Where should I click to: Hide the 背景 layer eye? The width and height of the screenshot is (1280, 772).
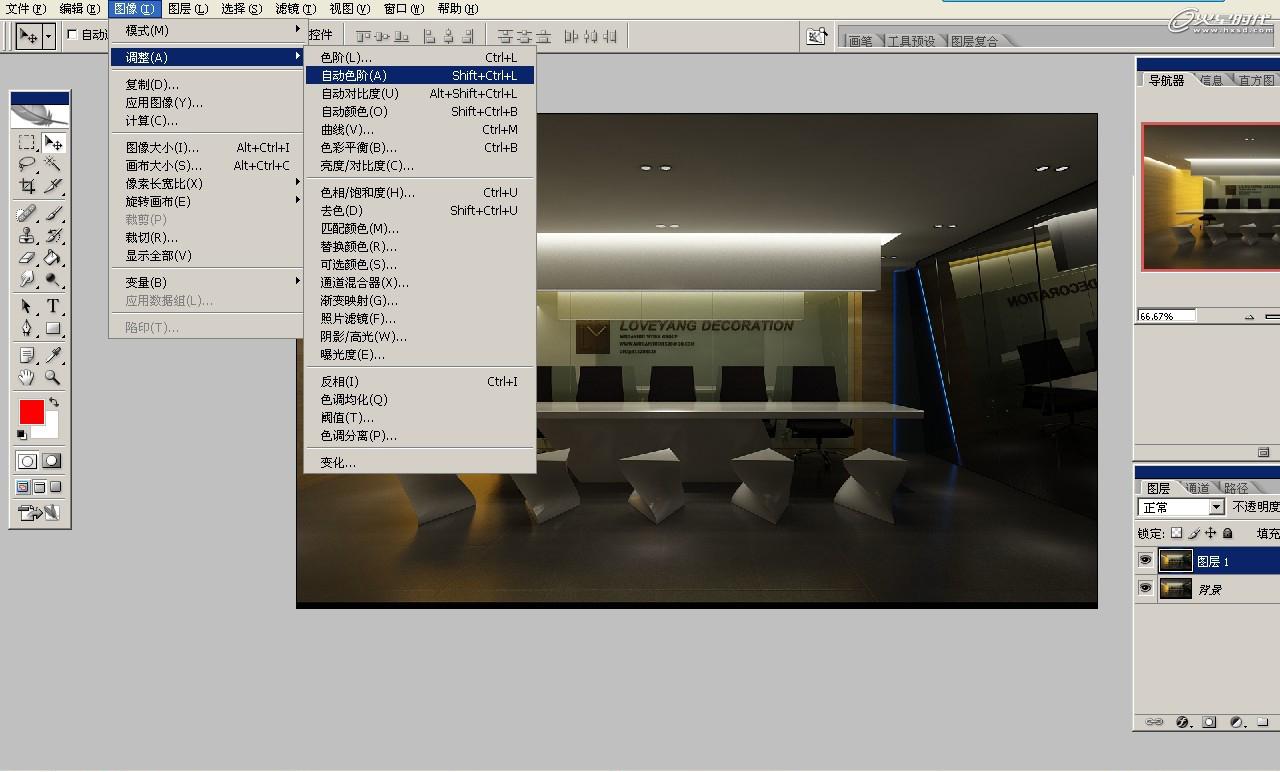coord(1145,589)
